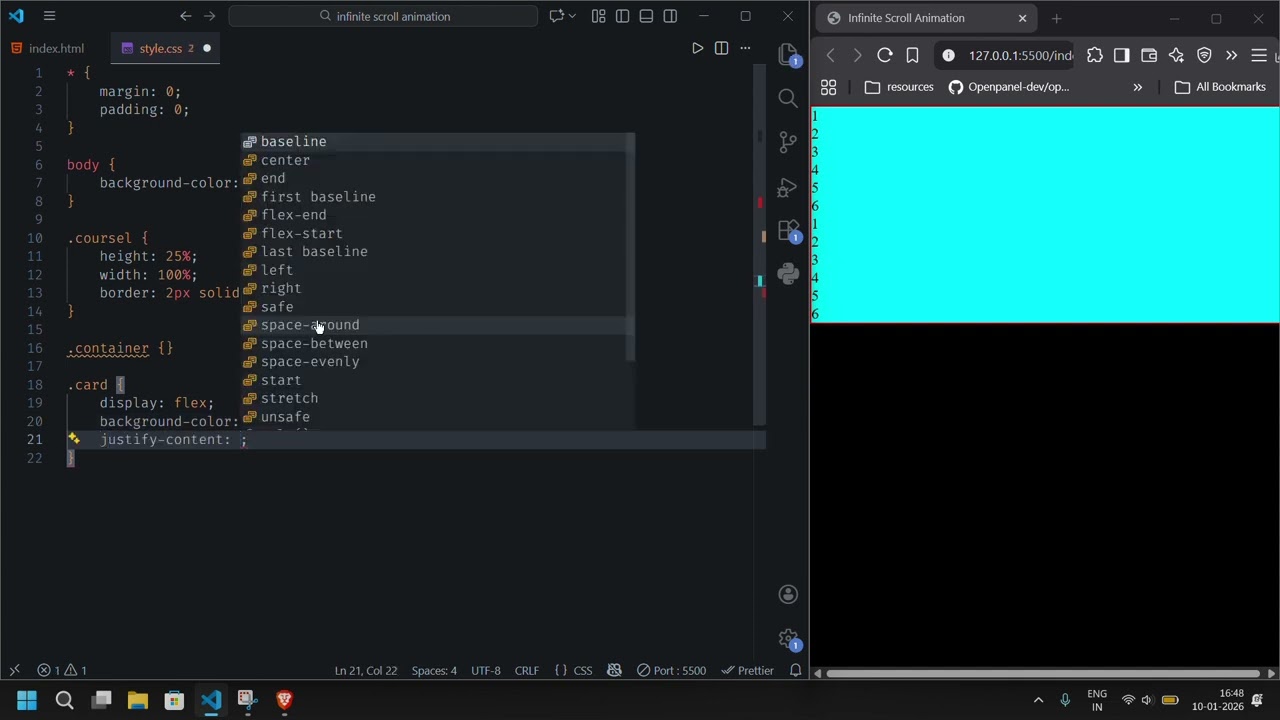Viewport: 1280px width, 720px height.
Task: Open the Brave VPN shield icon
Action: coord(1204,56)
